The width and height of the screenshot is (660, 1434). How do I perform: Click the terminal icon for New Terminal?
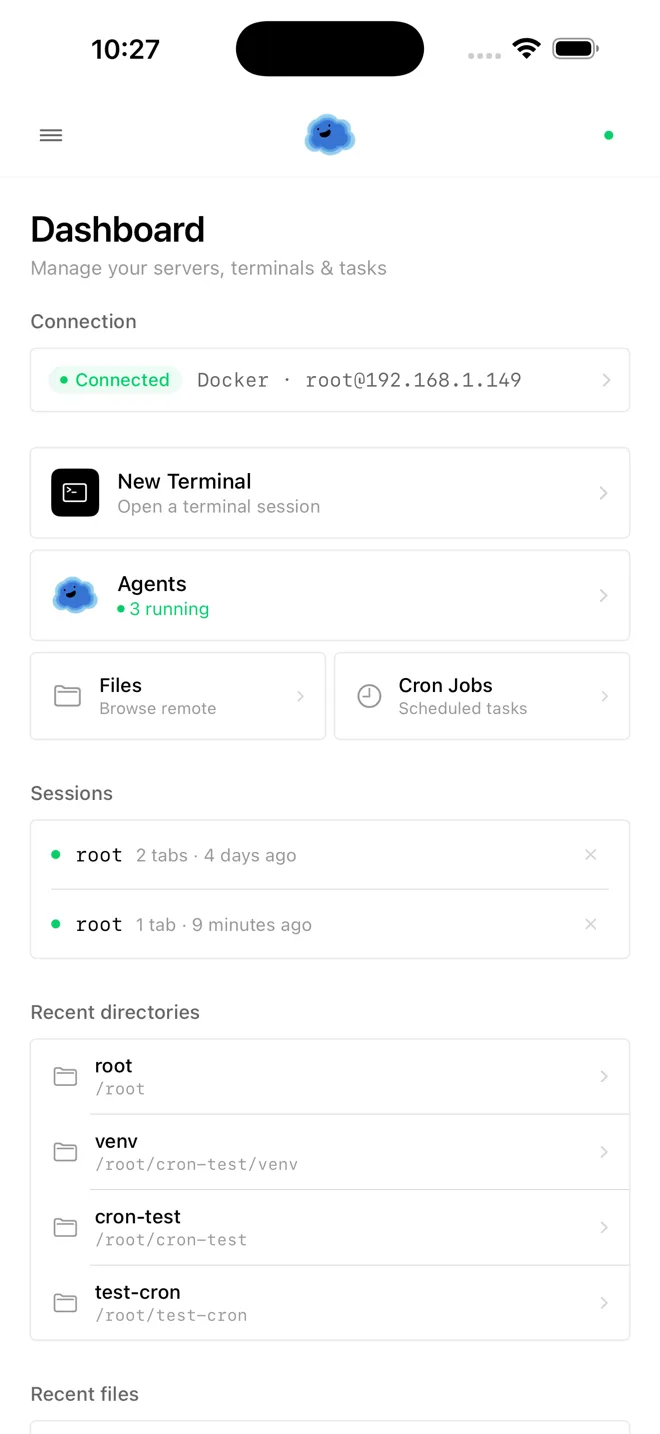point(75,492)
